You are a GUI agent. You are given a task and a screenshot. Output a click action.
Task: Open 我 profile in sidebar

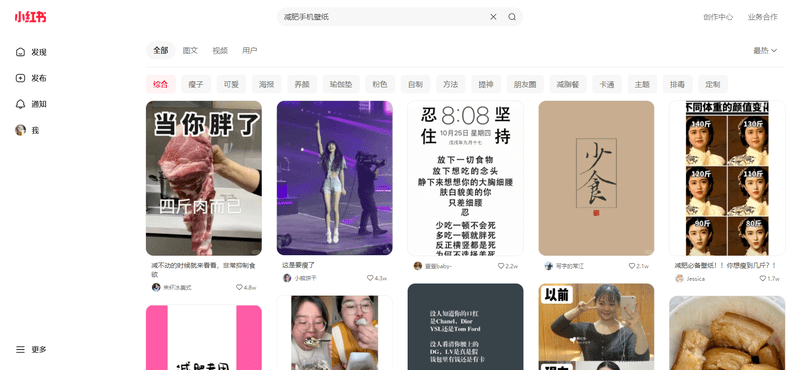pos(27,130)
